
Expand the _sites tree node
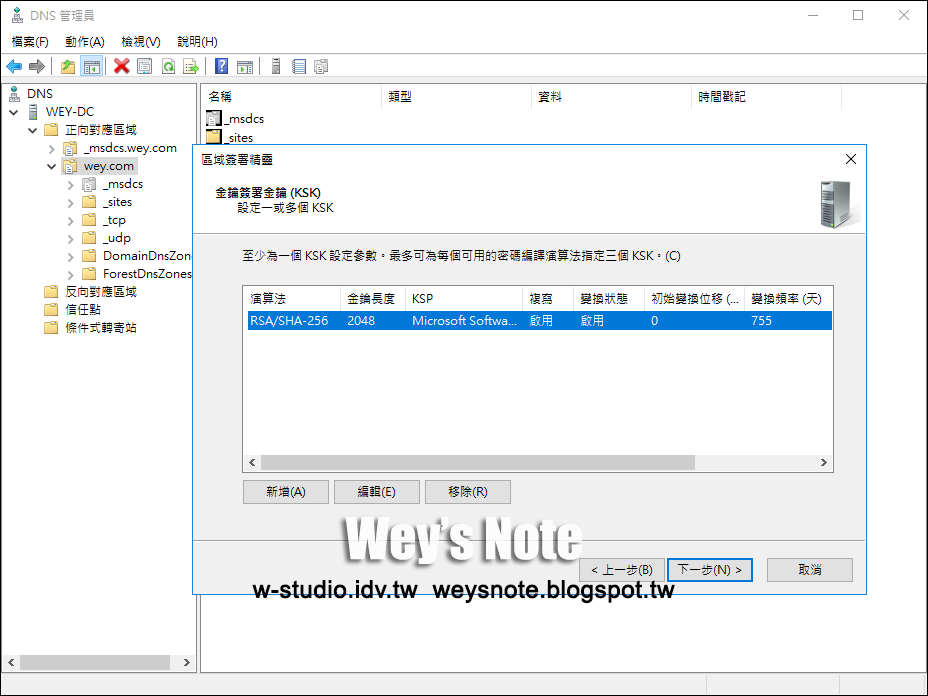coord(70,203)
